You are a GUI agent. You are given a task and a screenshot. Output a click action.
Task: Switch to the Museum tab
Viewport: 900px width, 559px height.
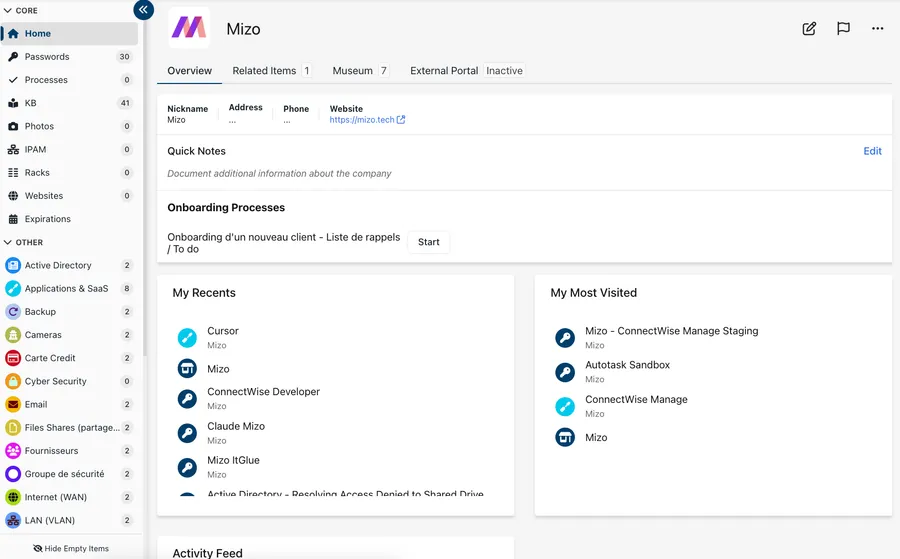pyautogui.click(x=360, y=71)
